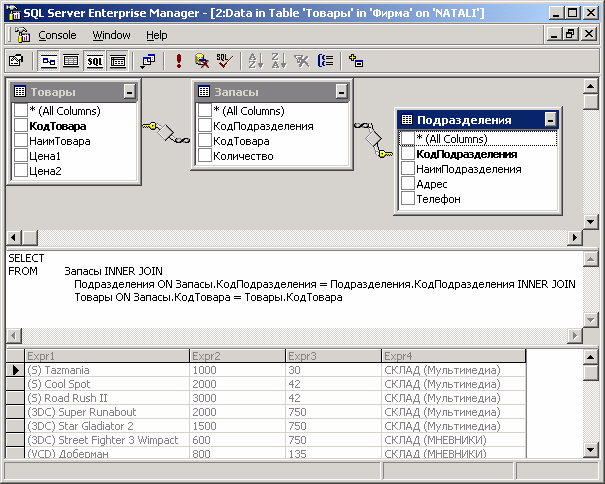
Task: Click the Sort Ascending icon
Action: [x=256, y=61]
